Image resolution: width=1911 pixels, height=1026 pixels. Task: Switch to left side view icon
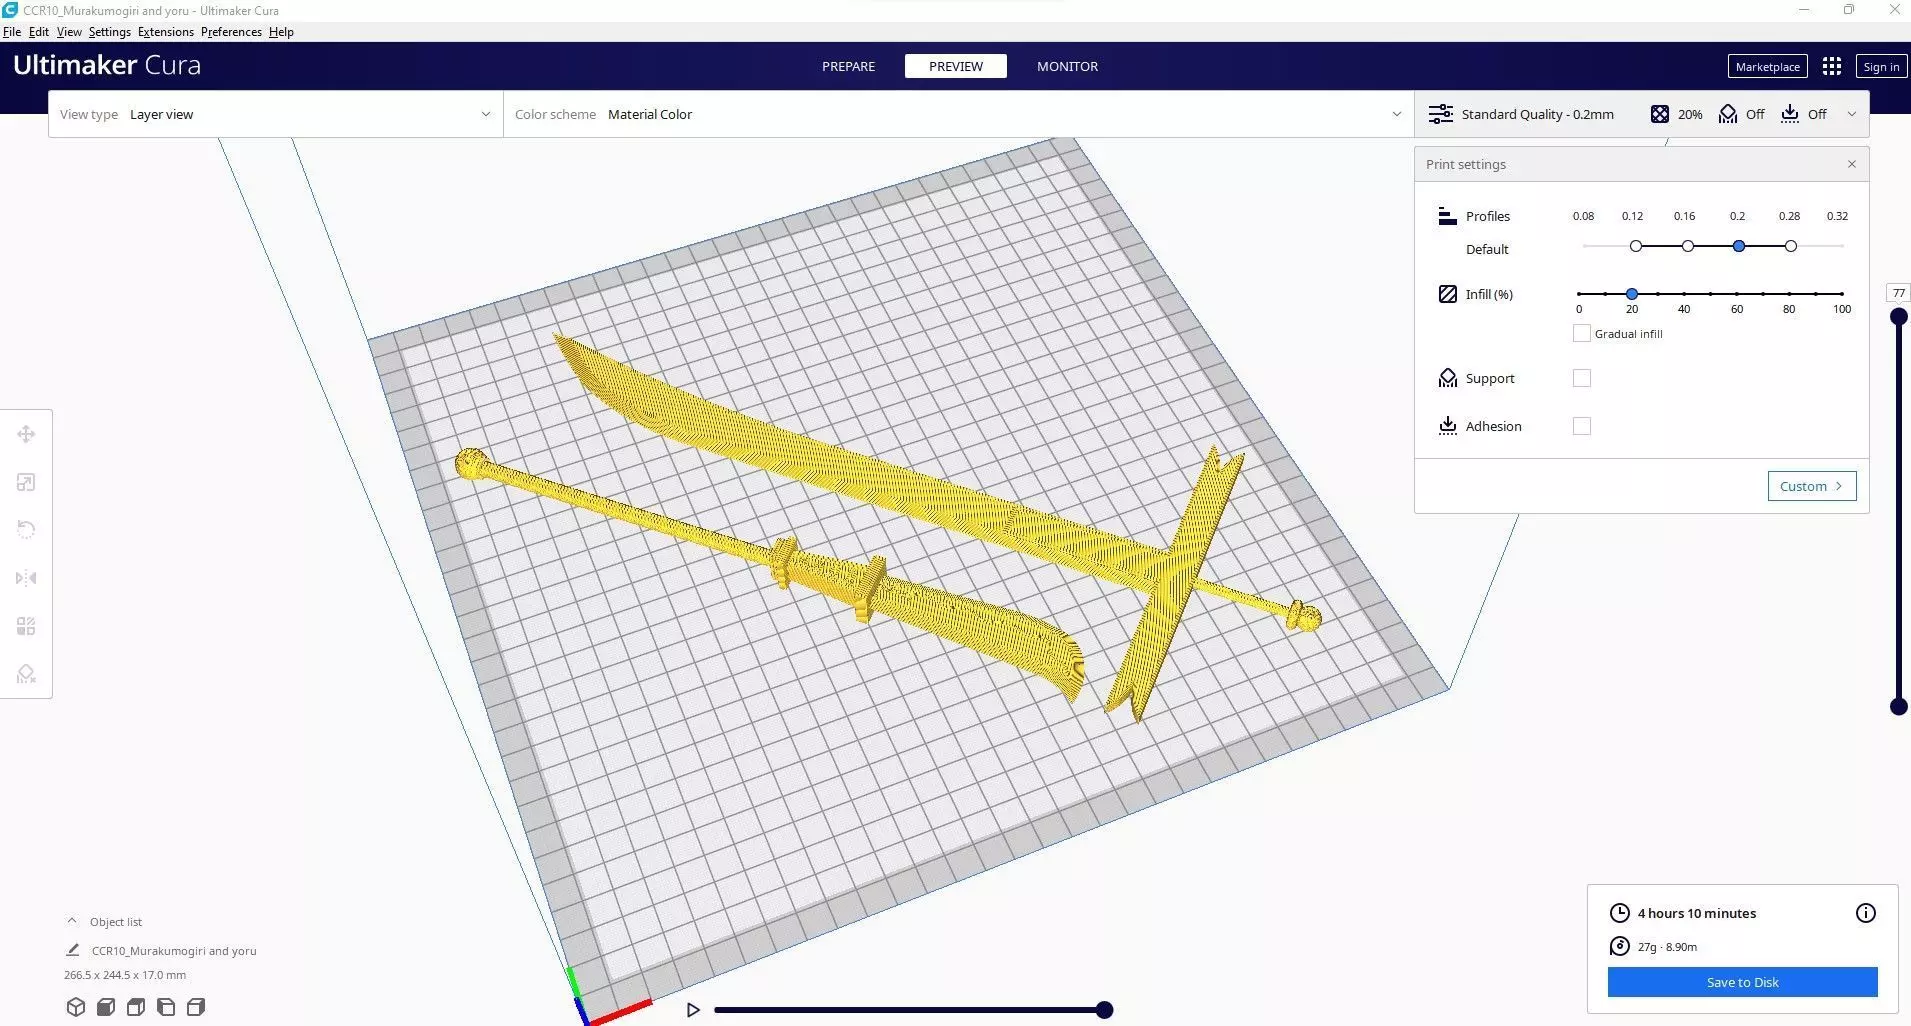[166, 1007]
